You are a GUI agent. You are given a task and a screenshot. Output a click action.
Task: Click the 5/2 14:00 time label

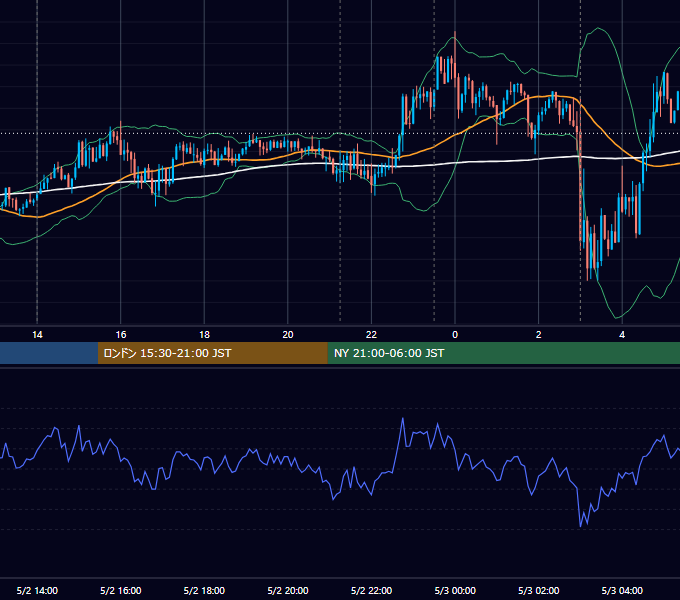tap(37, 590)
